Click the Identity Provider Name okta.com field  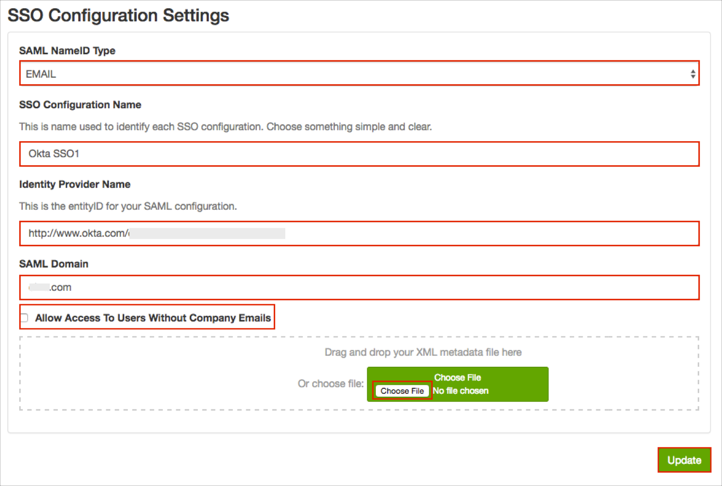pyautogui.click(x=358, y=233)
